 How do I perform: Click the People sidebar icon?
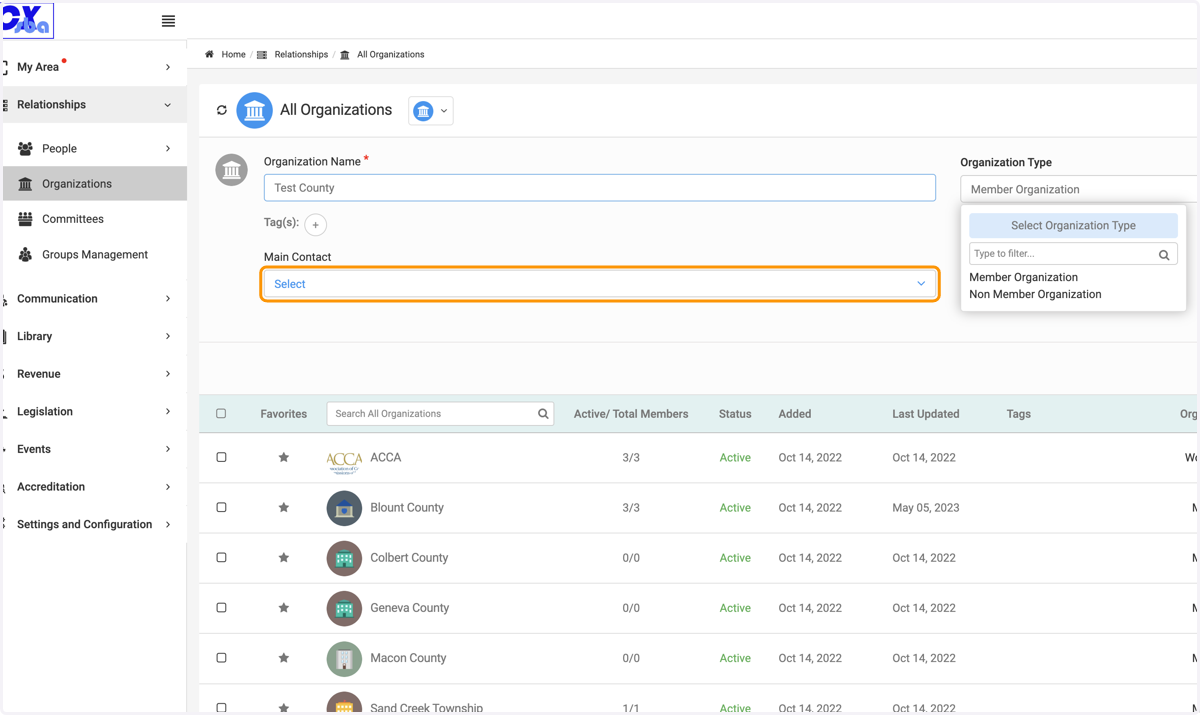(25, 149)
